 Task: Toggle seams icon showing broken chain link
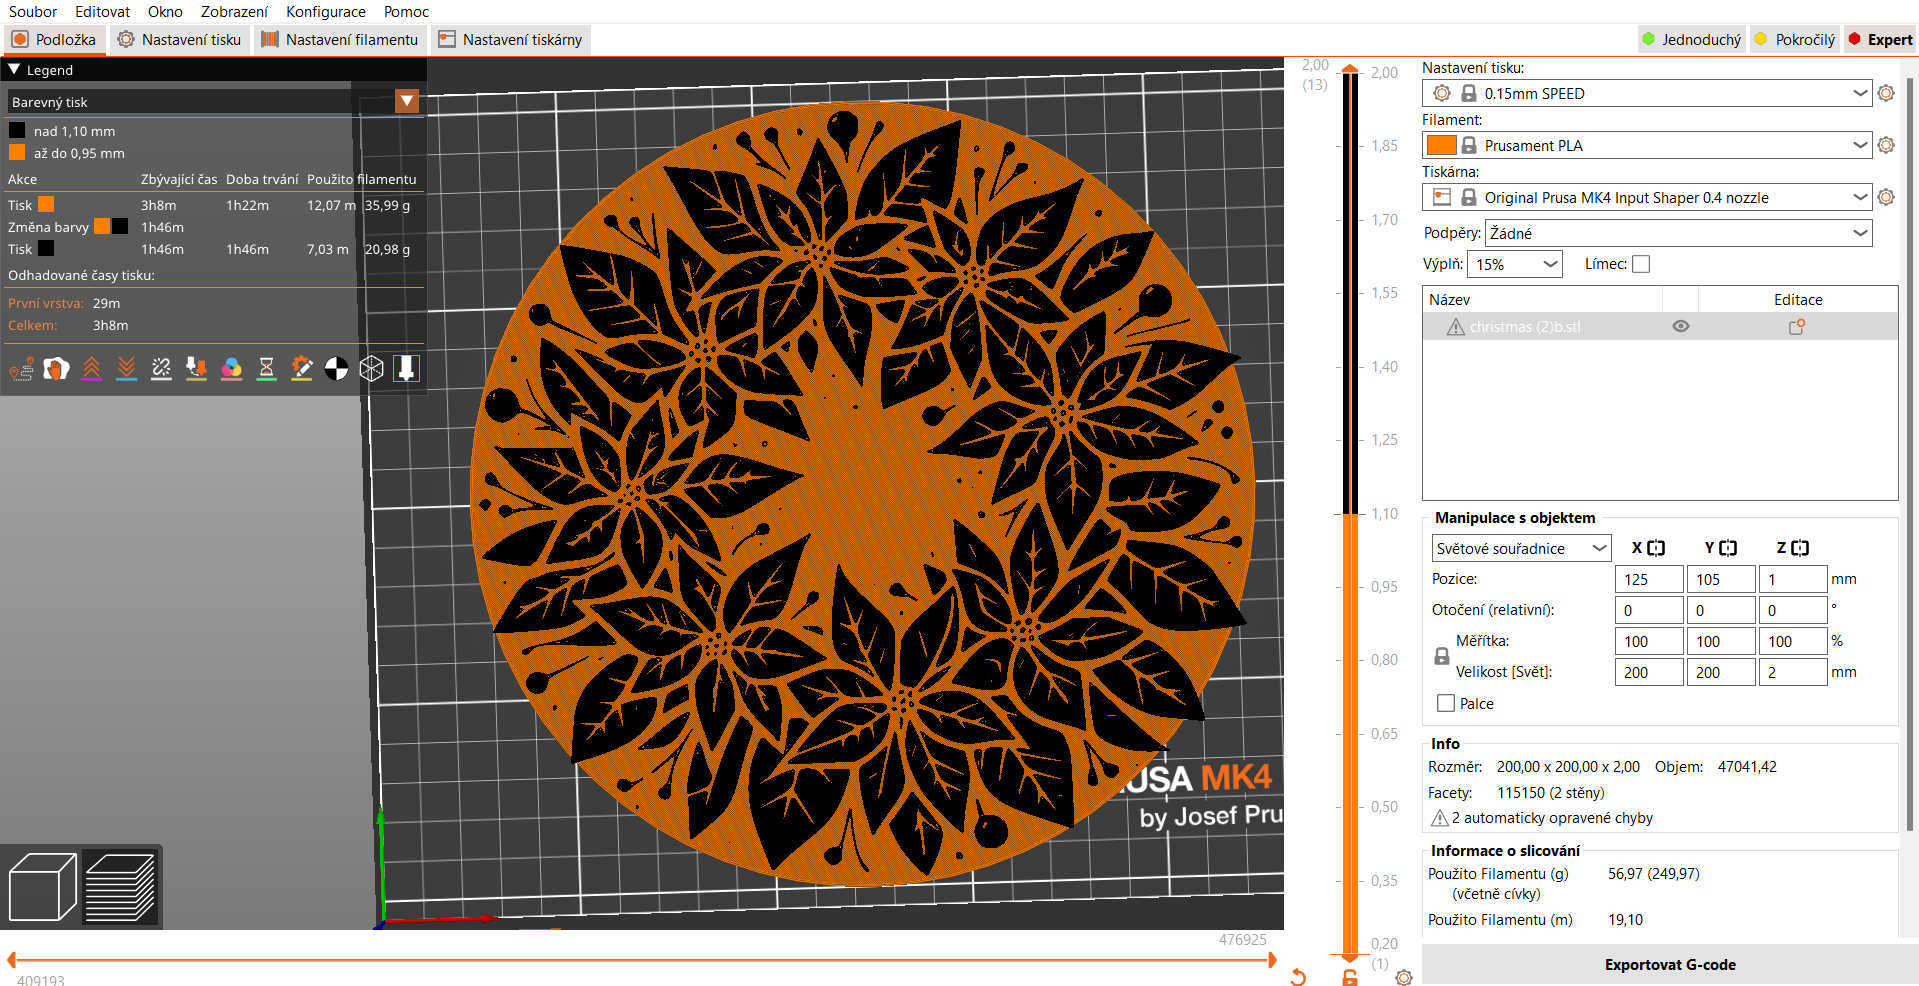(x=162, y=369)
